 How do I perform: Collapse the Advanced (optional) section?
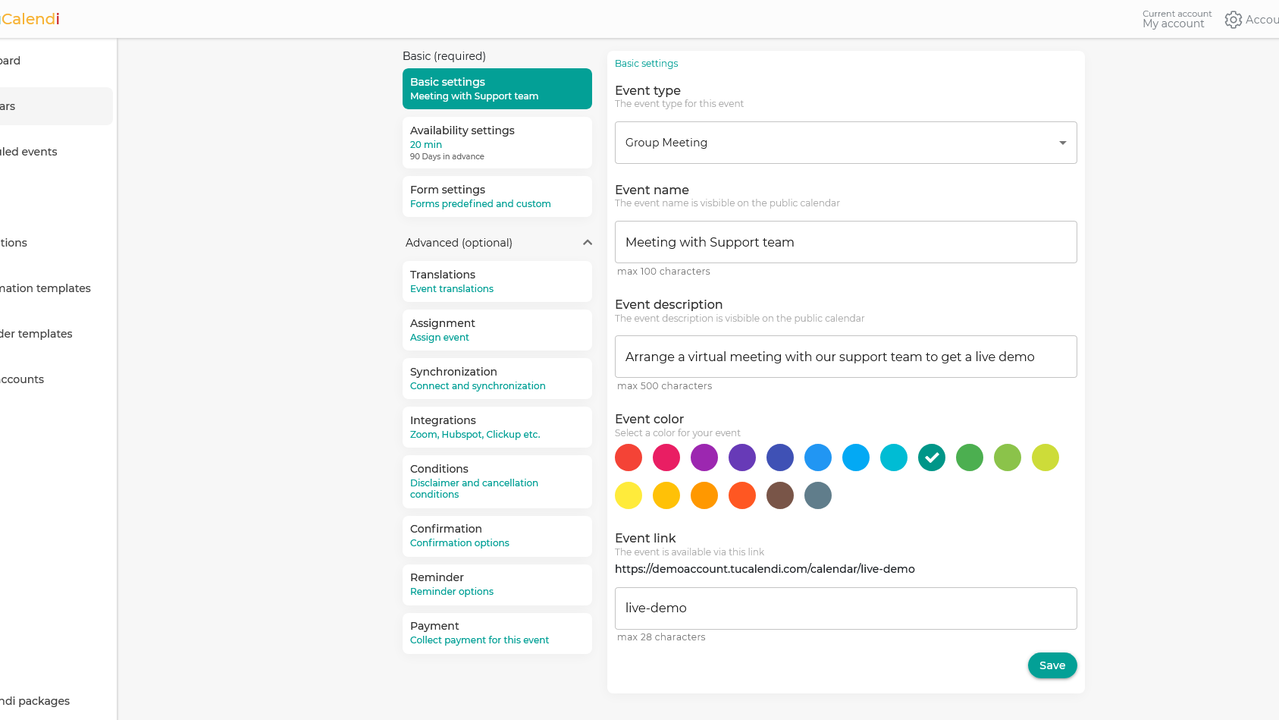click(x=587, y=243)
